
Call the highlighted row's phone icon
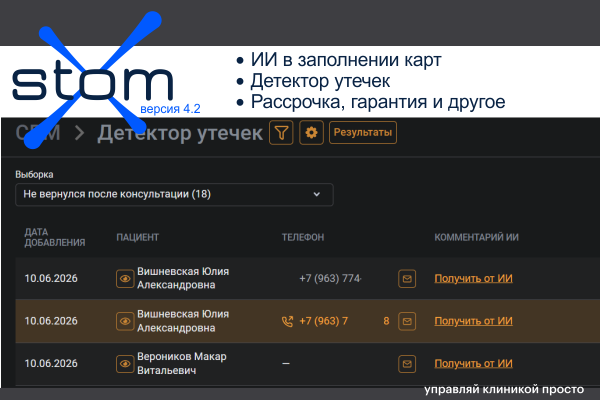pos(287,322)
